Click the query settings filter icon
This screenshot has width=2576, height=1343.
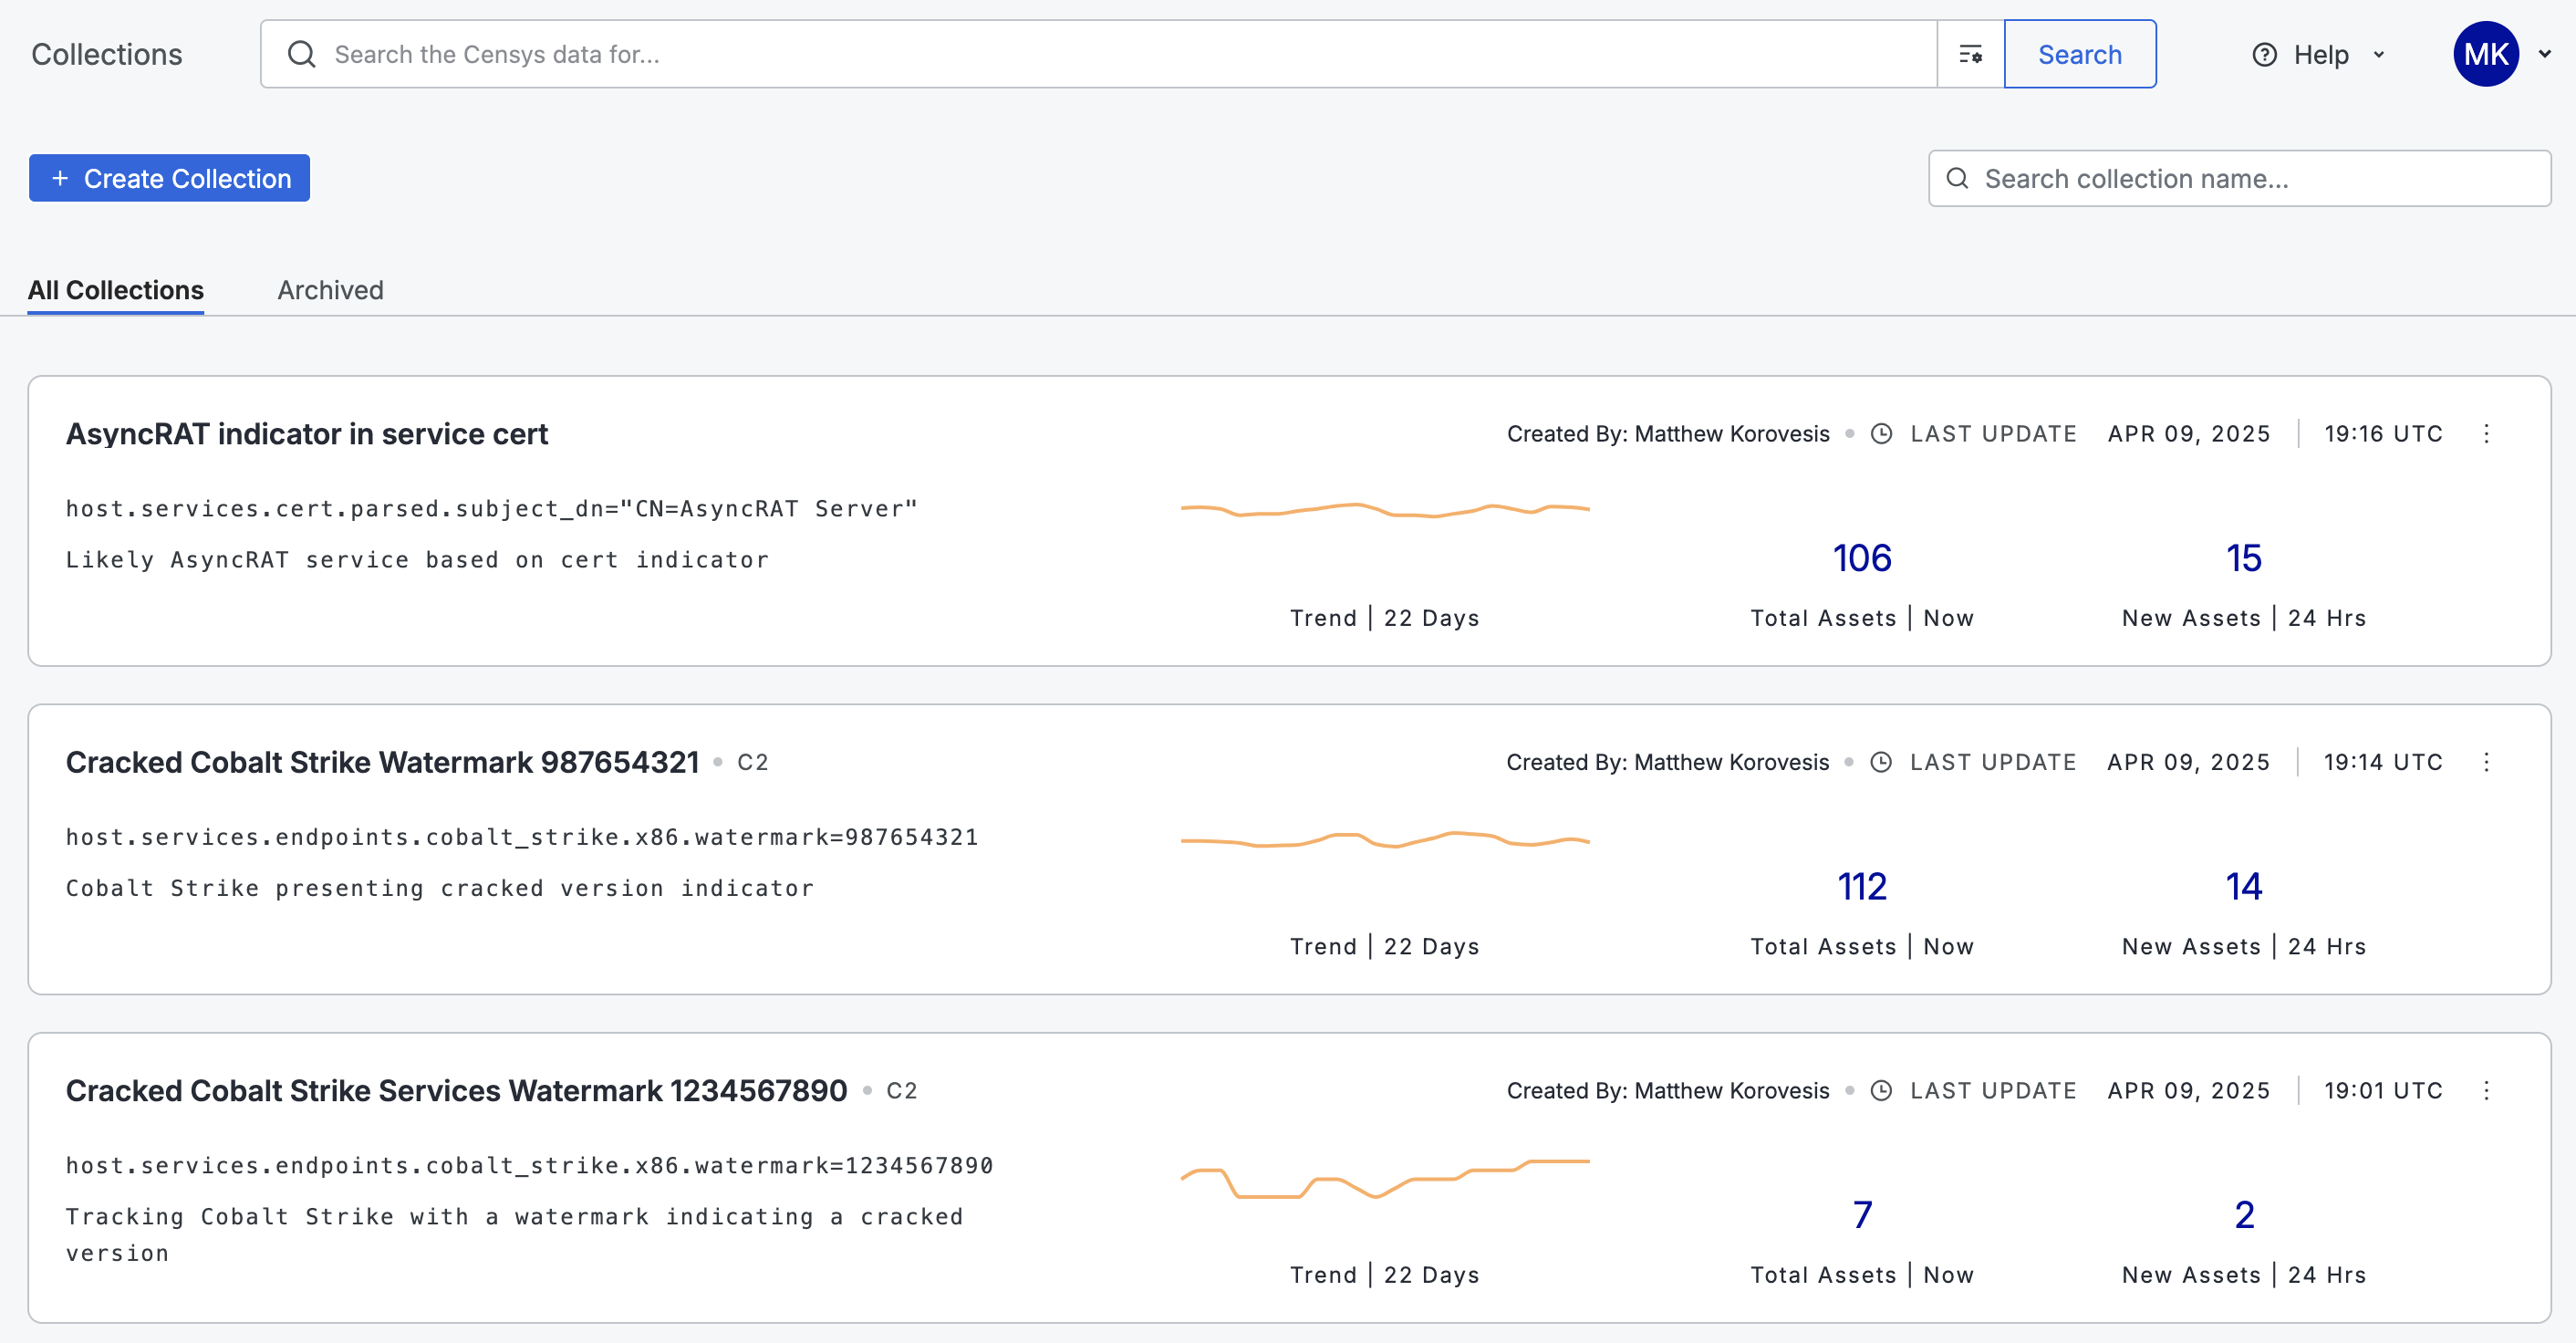[x=1970, y=54]
